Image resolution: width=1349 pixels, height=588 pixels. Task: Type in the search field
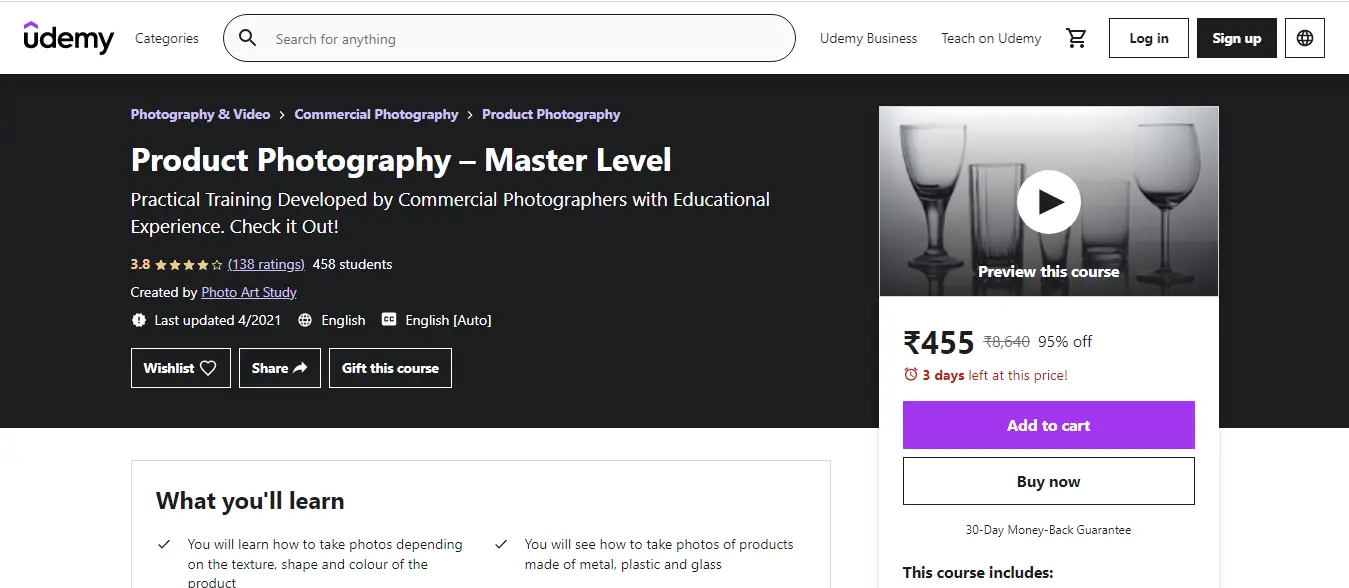(x=520, y=39)
